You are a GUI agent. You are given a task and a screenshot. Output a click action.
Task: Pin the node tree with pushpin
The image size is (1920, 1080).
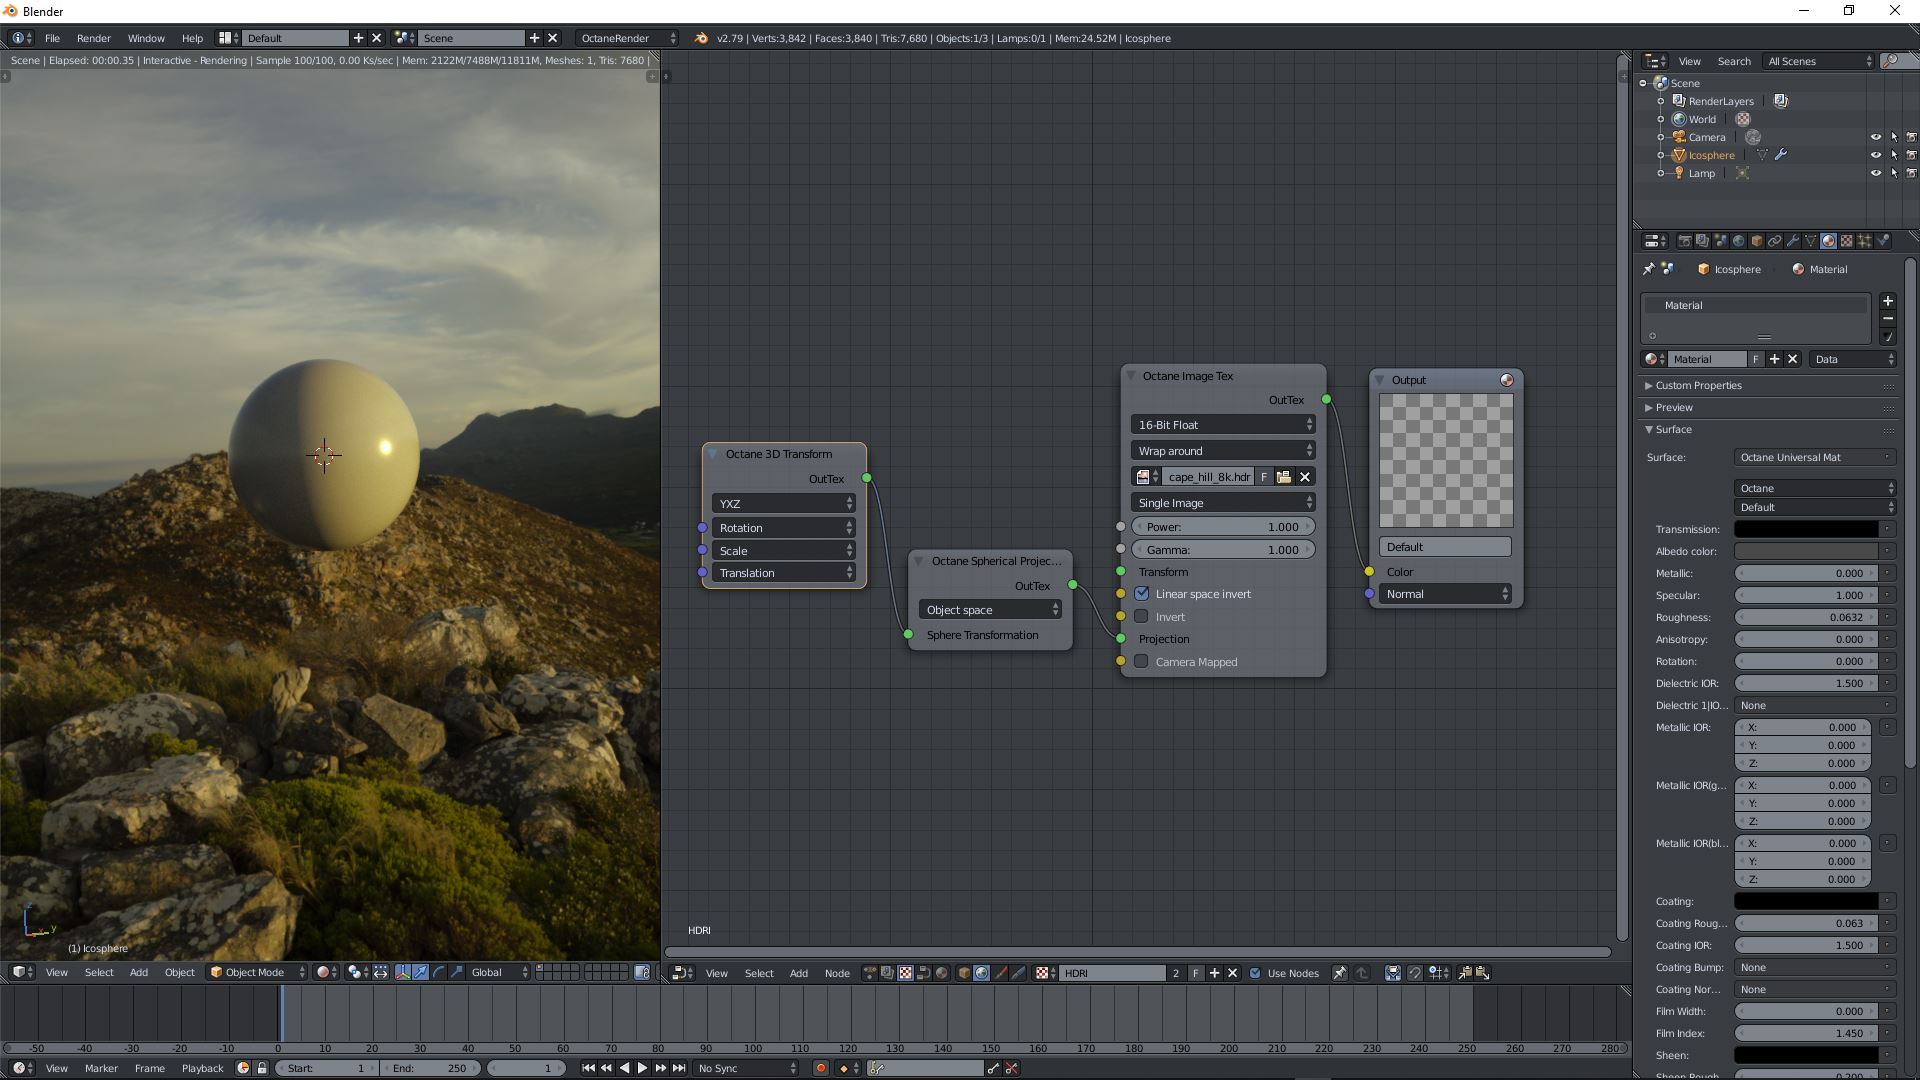tap(1339, 973)
